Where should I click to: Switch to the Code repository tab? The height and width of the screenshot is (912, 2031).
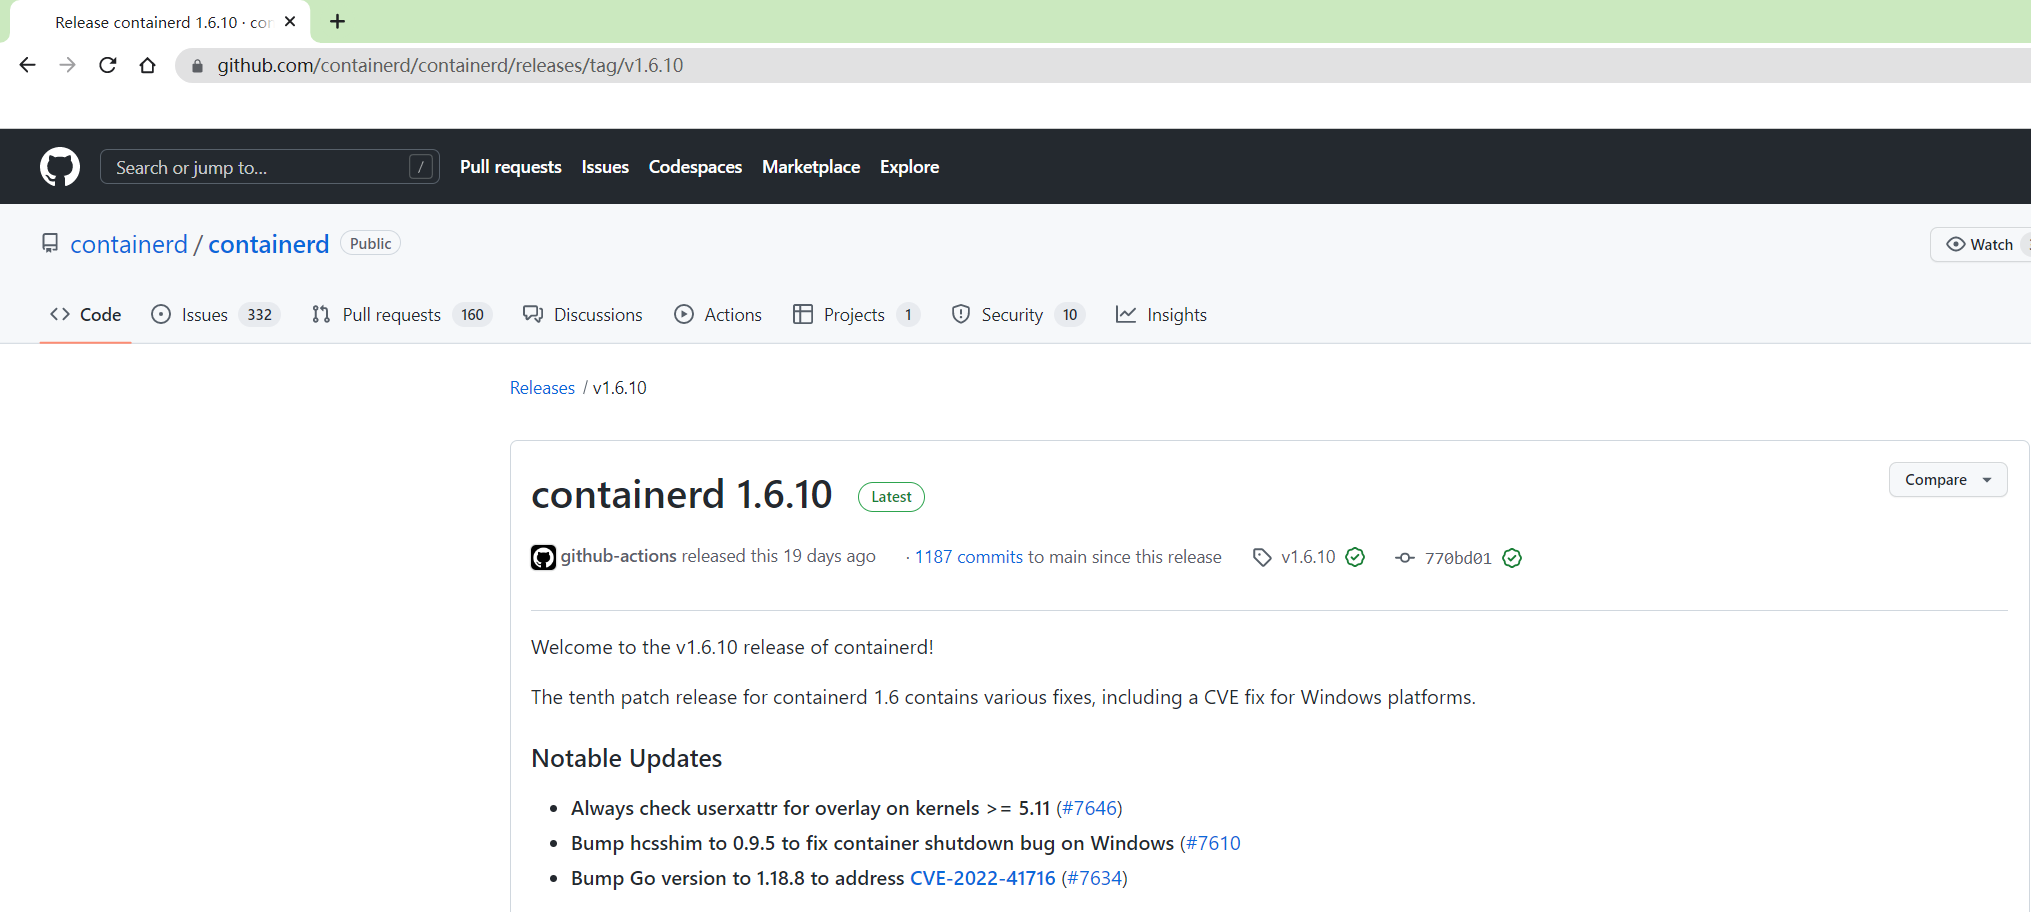point(86,314)
